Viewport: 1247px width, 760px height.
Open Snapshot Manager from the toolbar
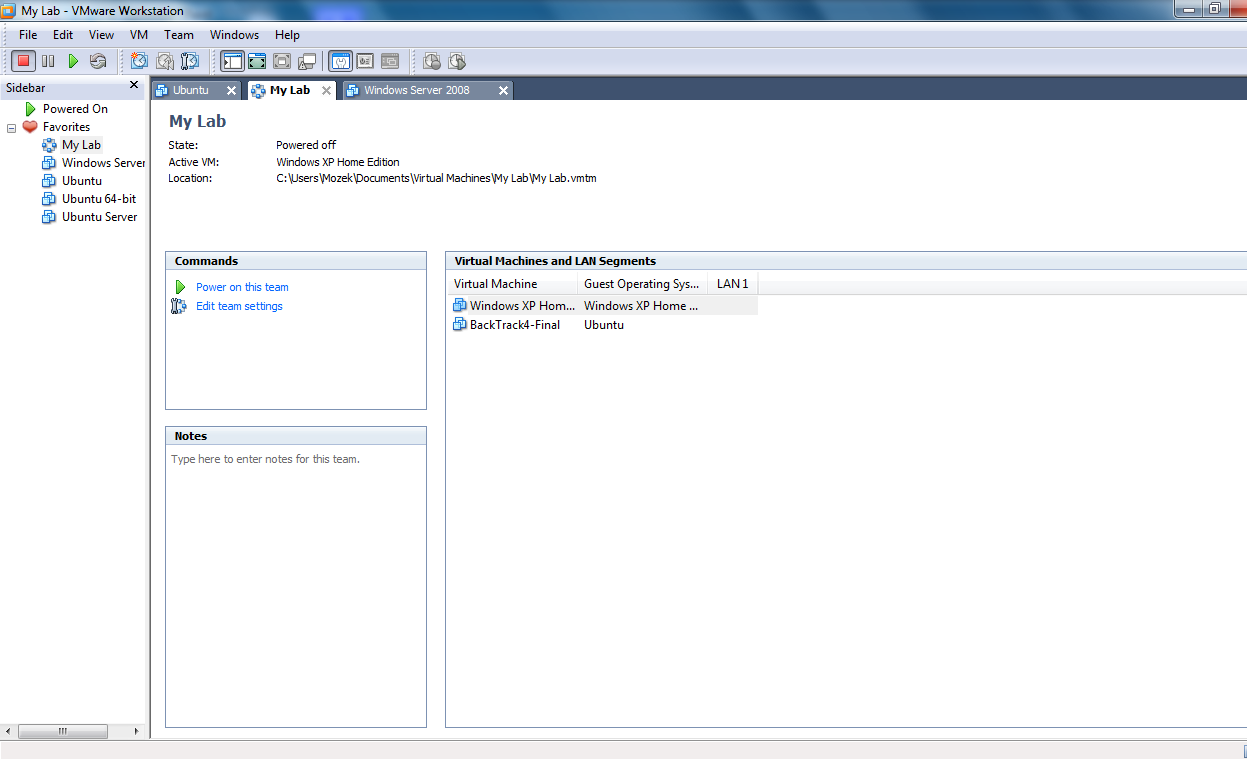point(190,61)
